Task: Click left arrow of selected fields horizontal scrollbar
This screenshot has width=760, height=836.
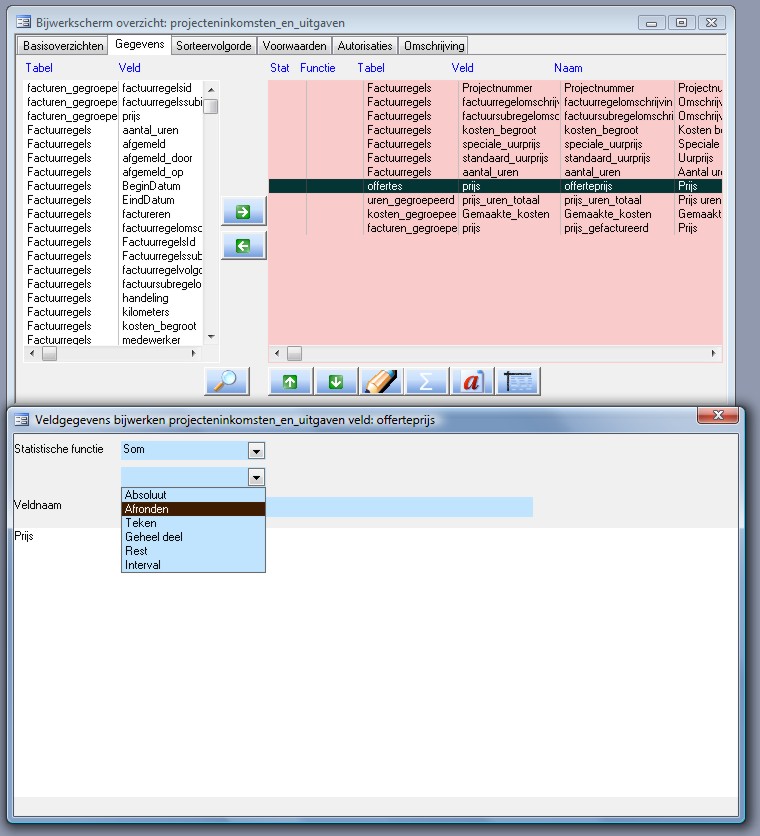Action: click(277, 353)
